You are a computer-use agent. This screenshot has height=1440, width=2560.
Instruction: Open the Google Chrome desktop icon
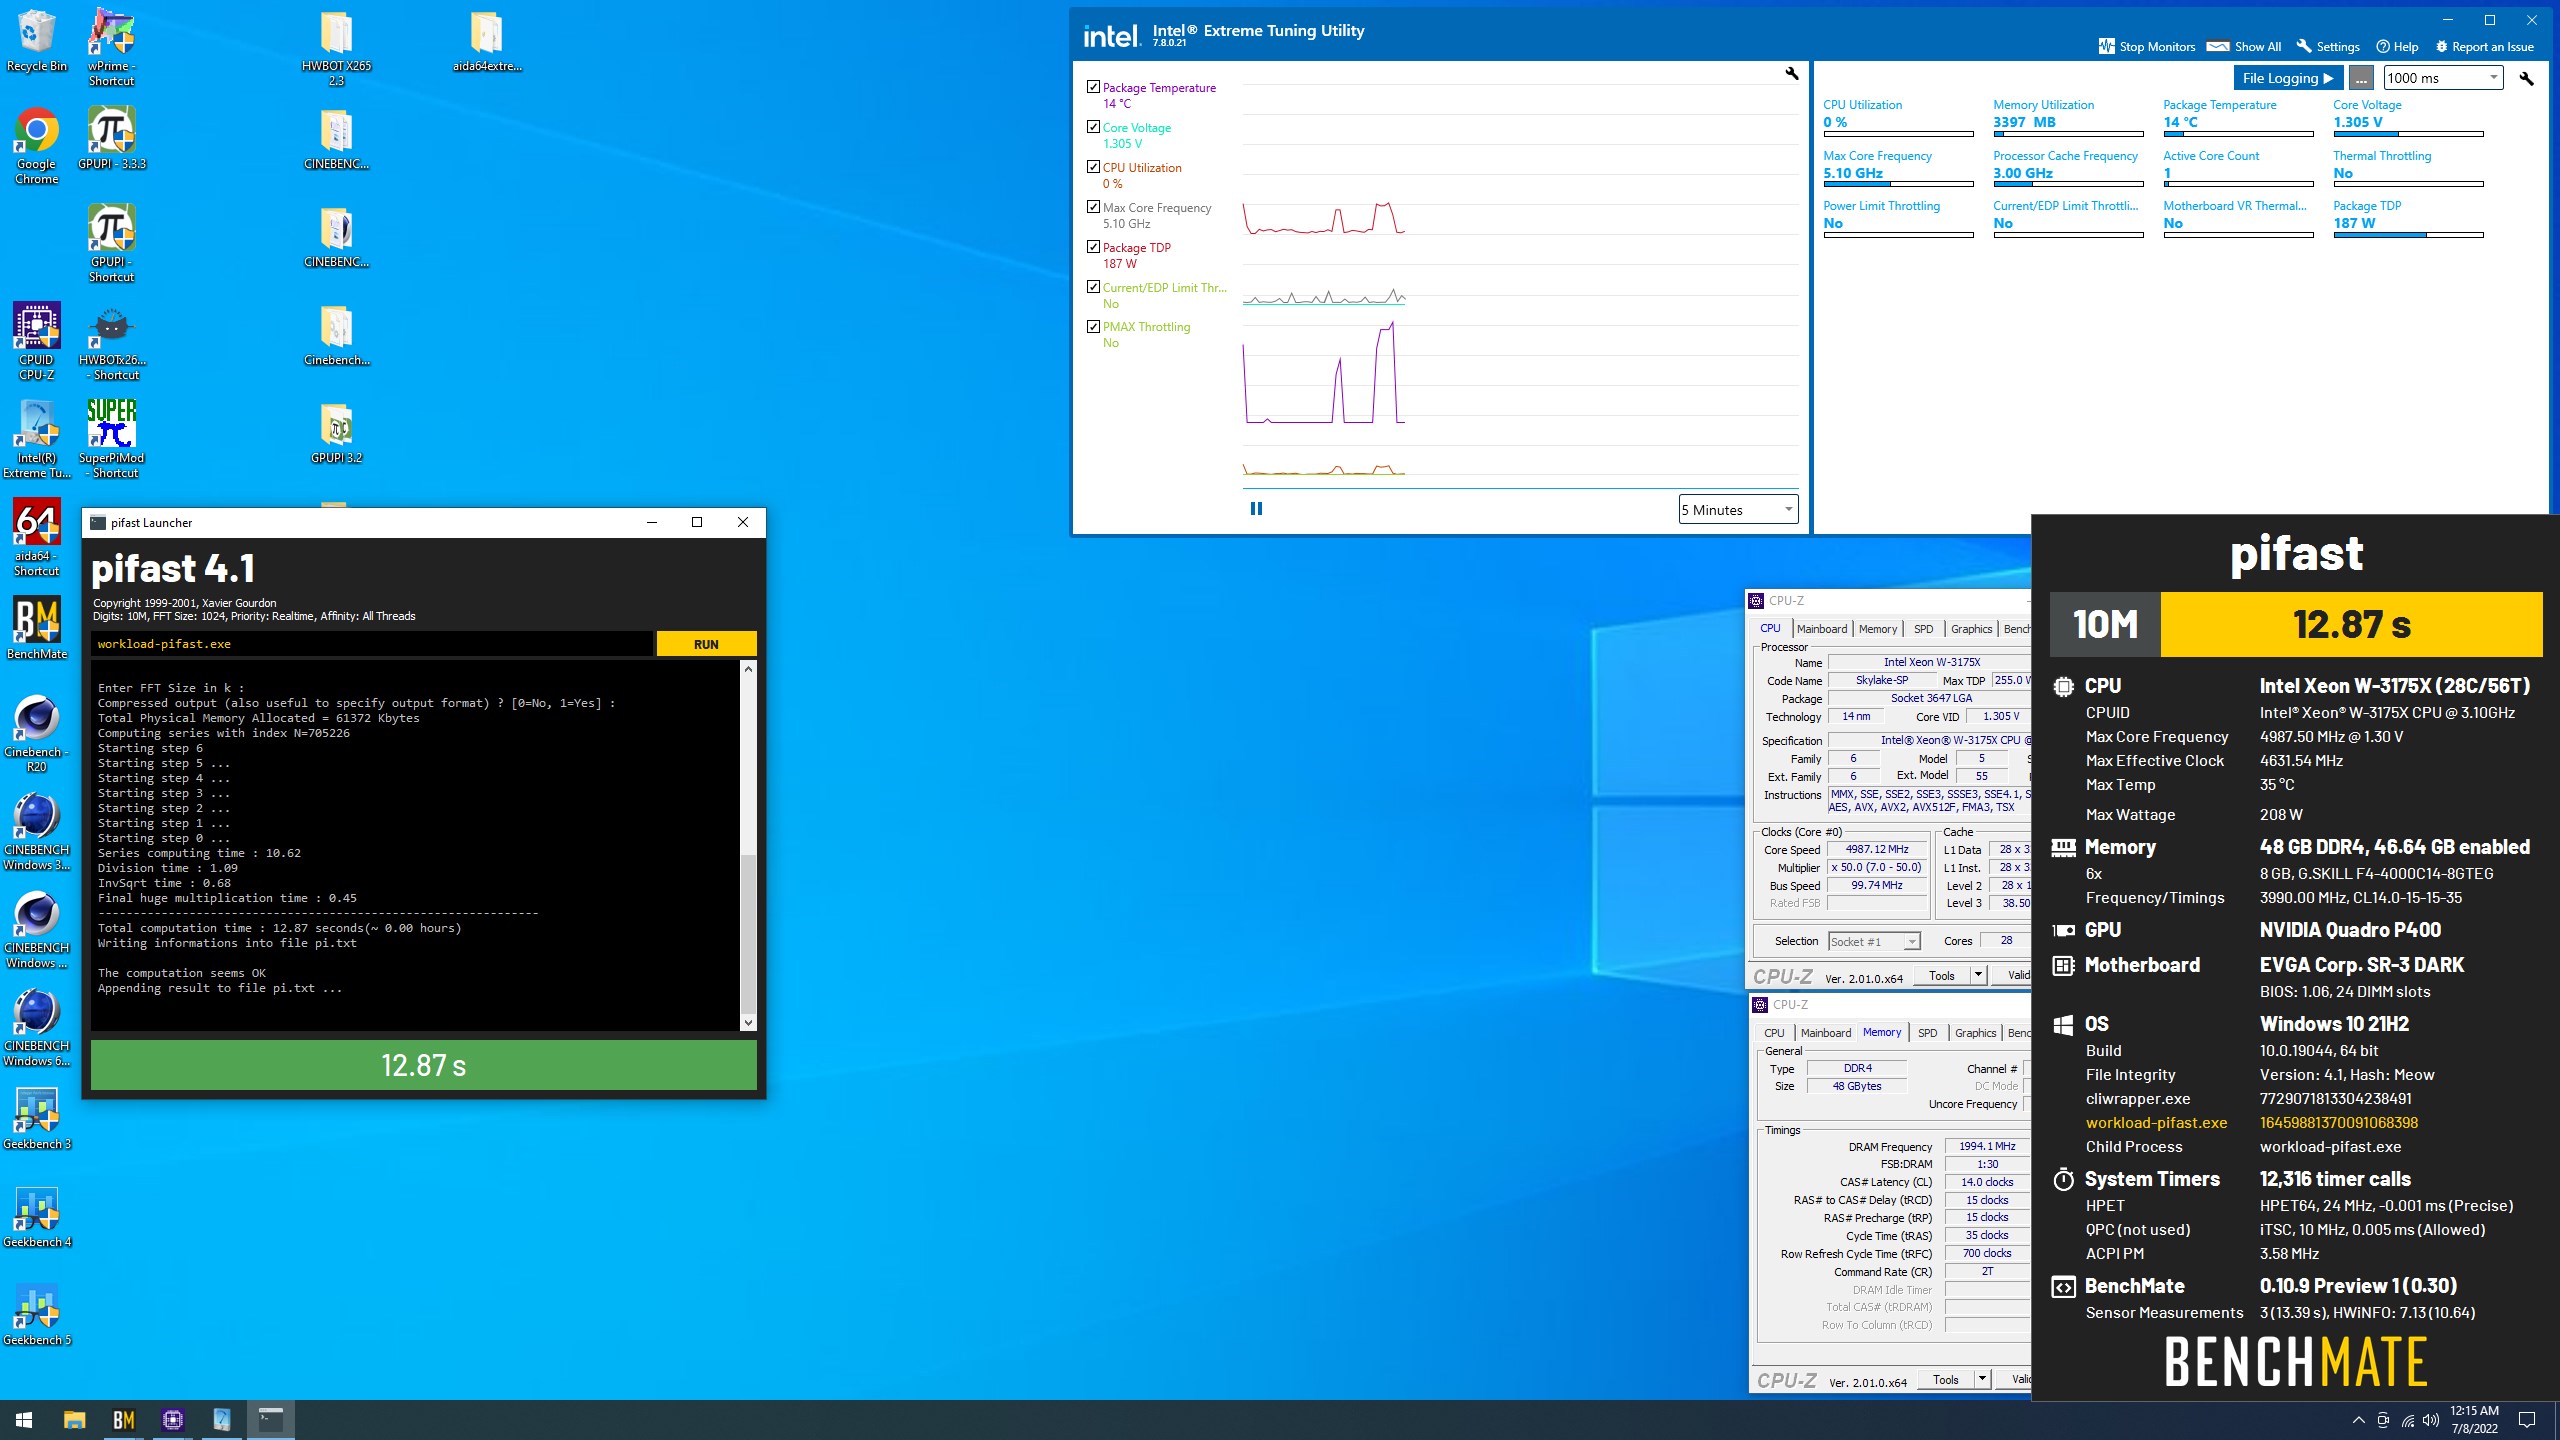[x=36, y=146]
